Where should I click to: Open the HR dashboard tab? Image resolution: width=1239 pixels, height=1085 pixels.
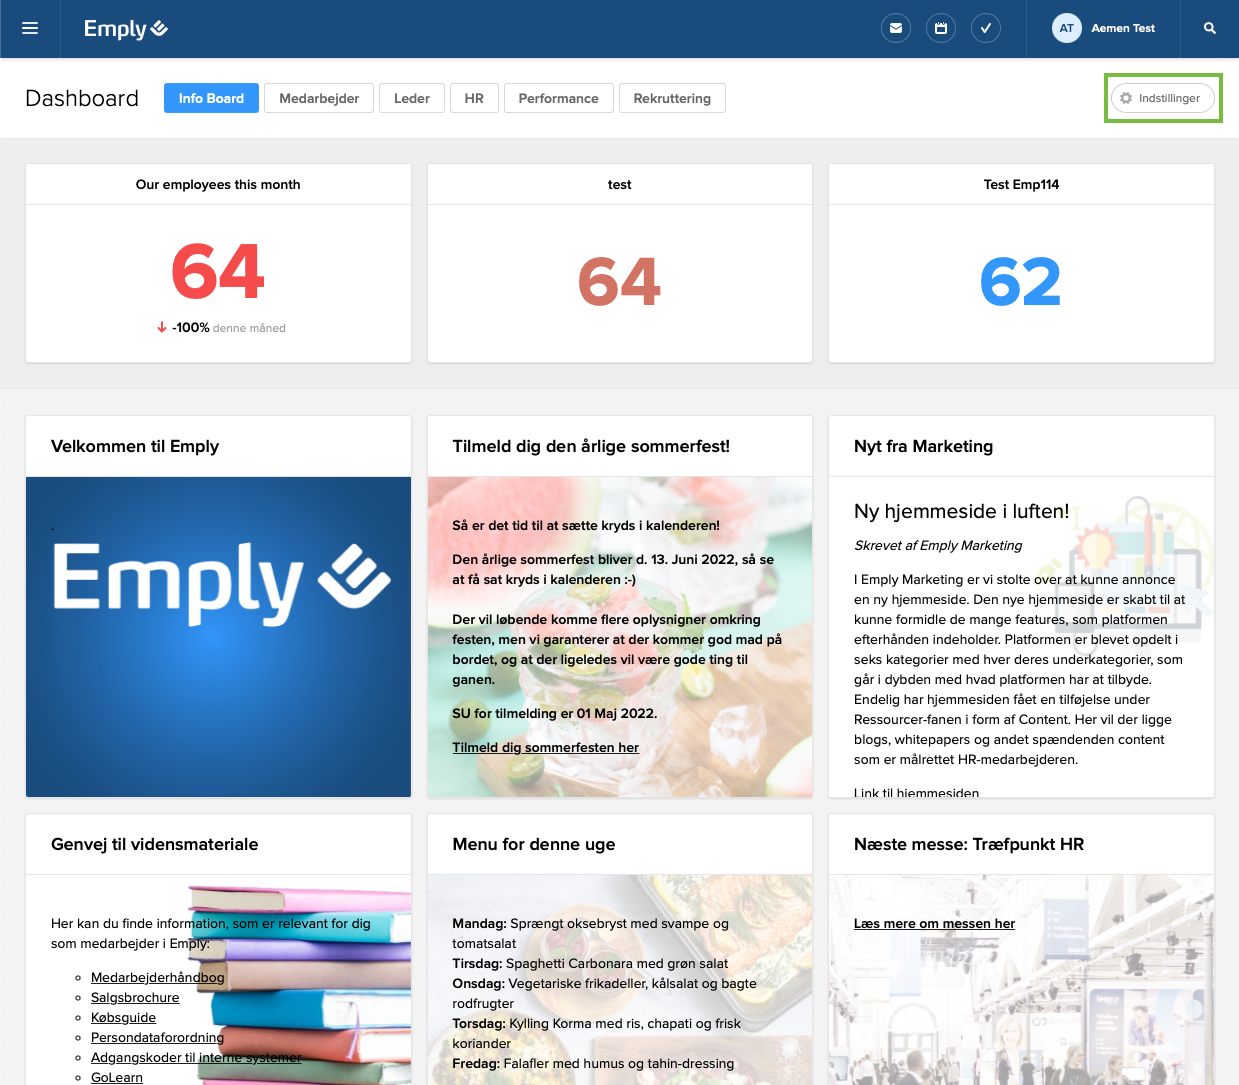(474, 98)
